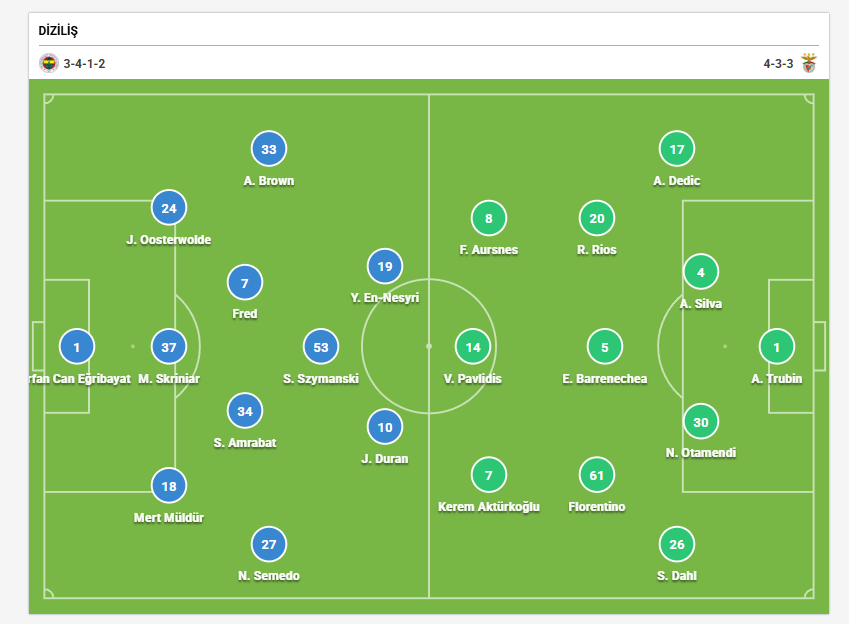Click goalkeeper Egribayat's blue number 1 marker
Viewport: 849px width, 624px height.
point(77,347)
